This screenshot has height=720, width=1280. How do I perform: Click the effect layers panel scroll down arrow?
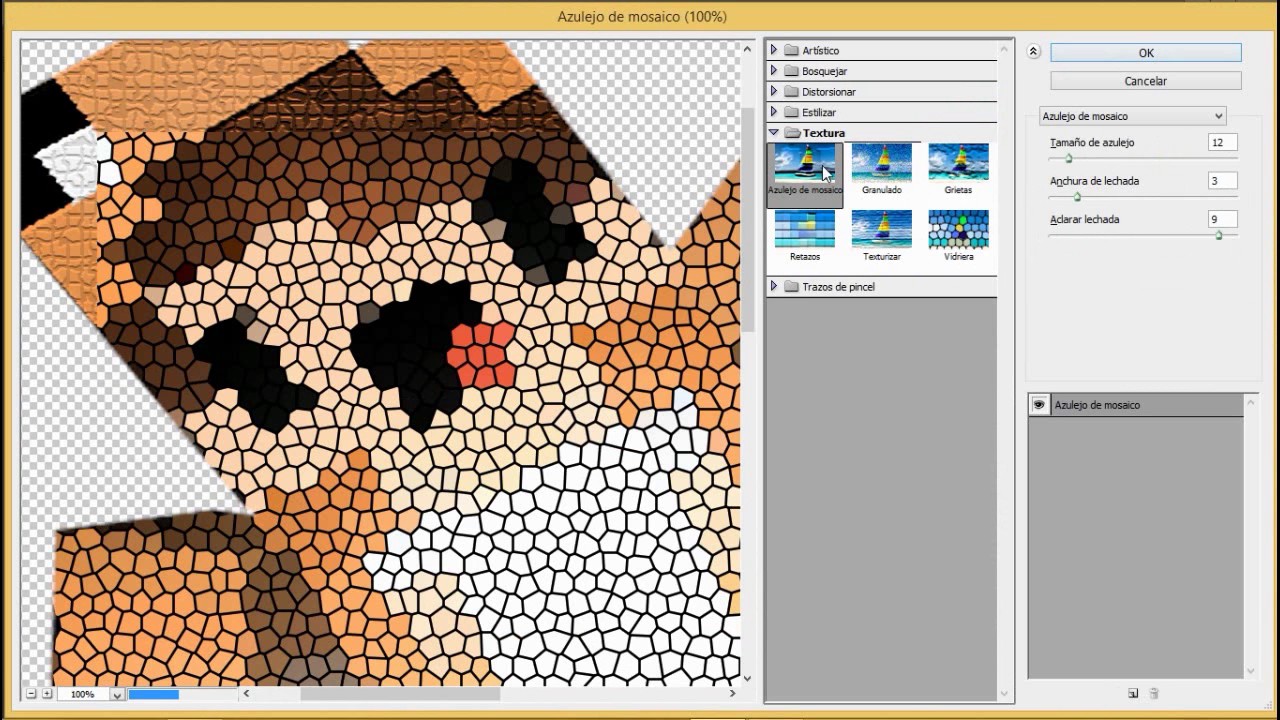(1251, 672)
